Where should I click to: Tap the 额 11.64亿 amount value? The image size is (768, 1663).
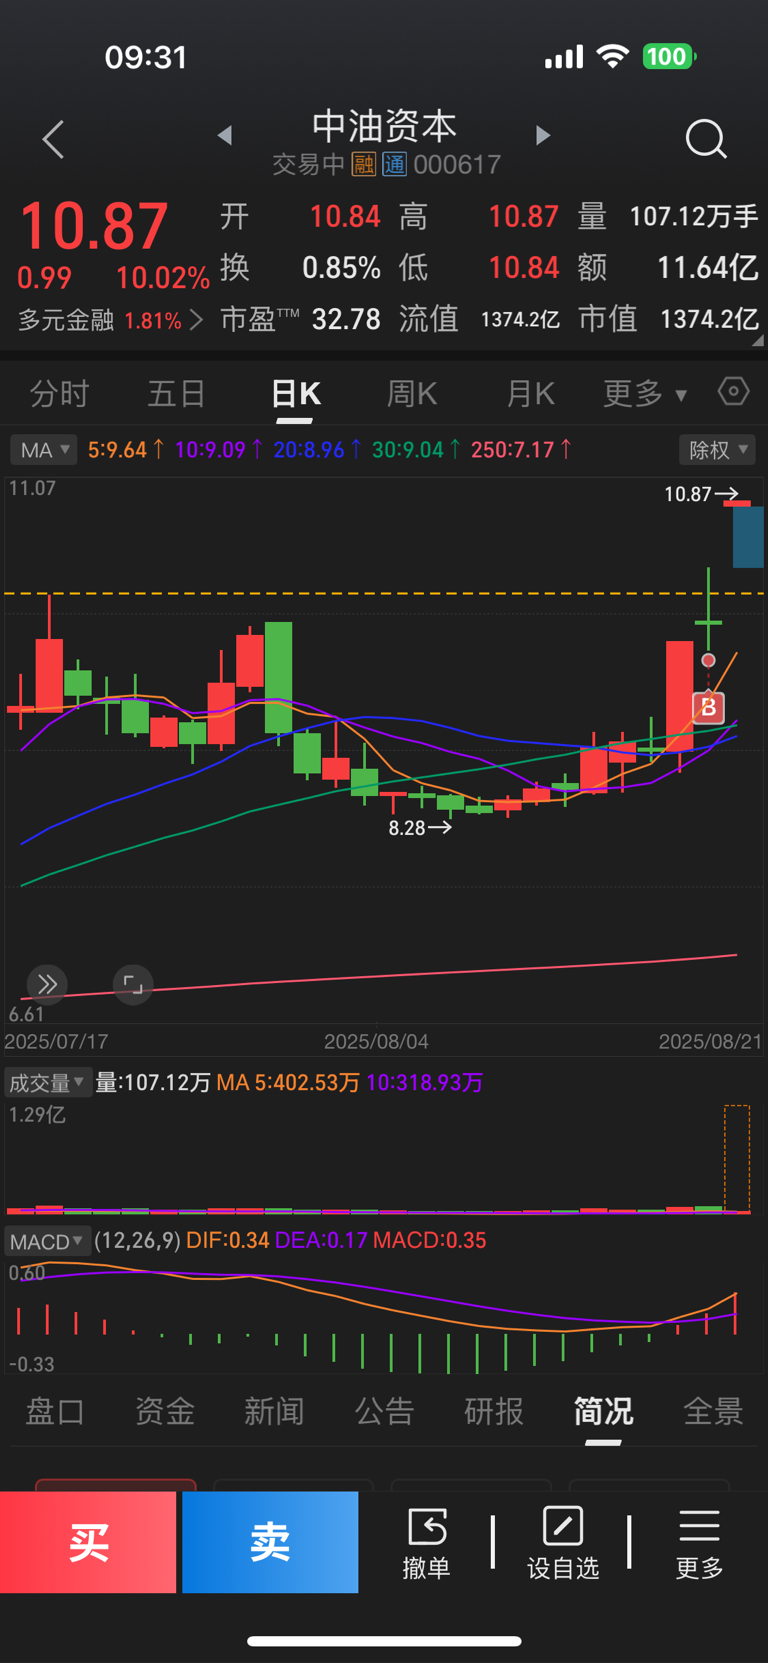coord(707,268)
